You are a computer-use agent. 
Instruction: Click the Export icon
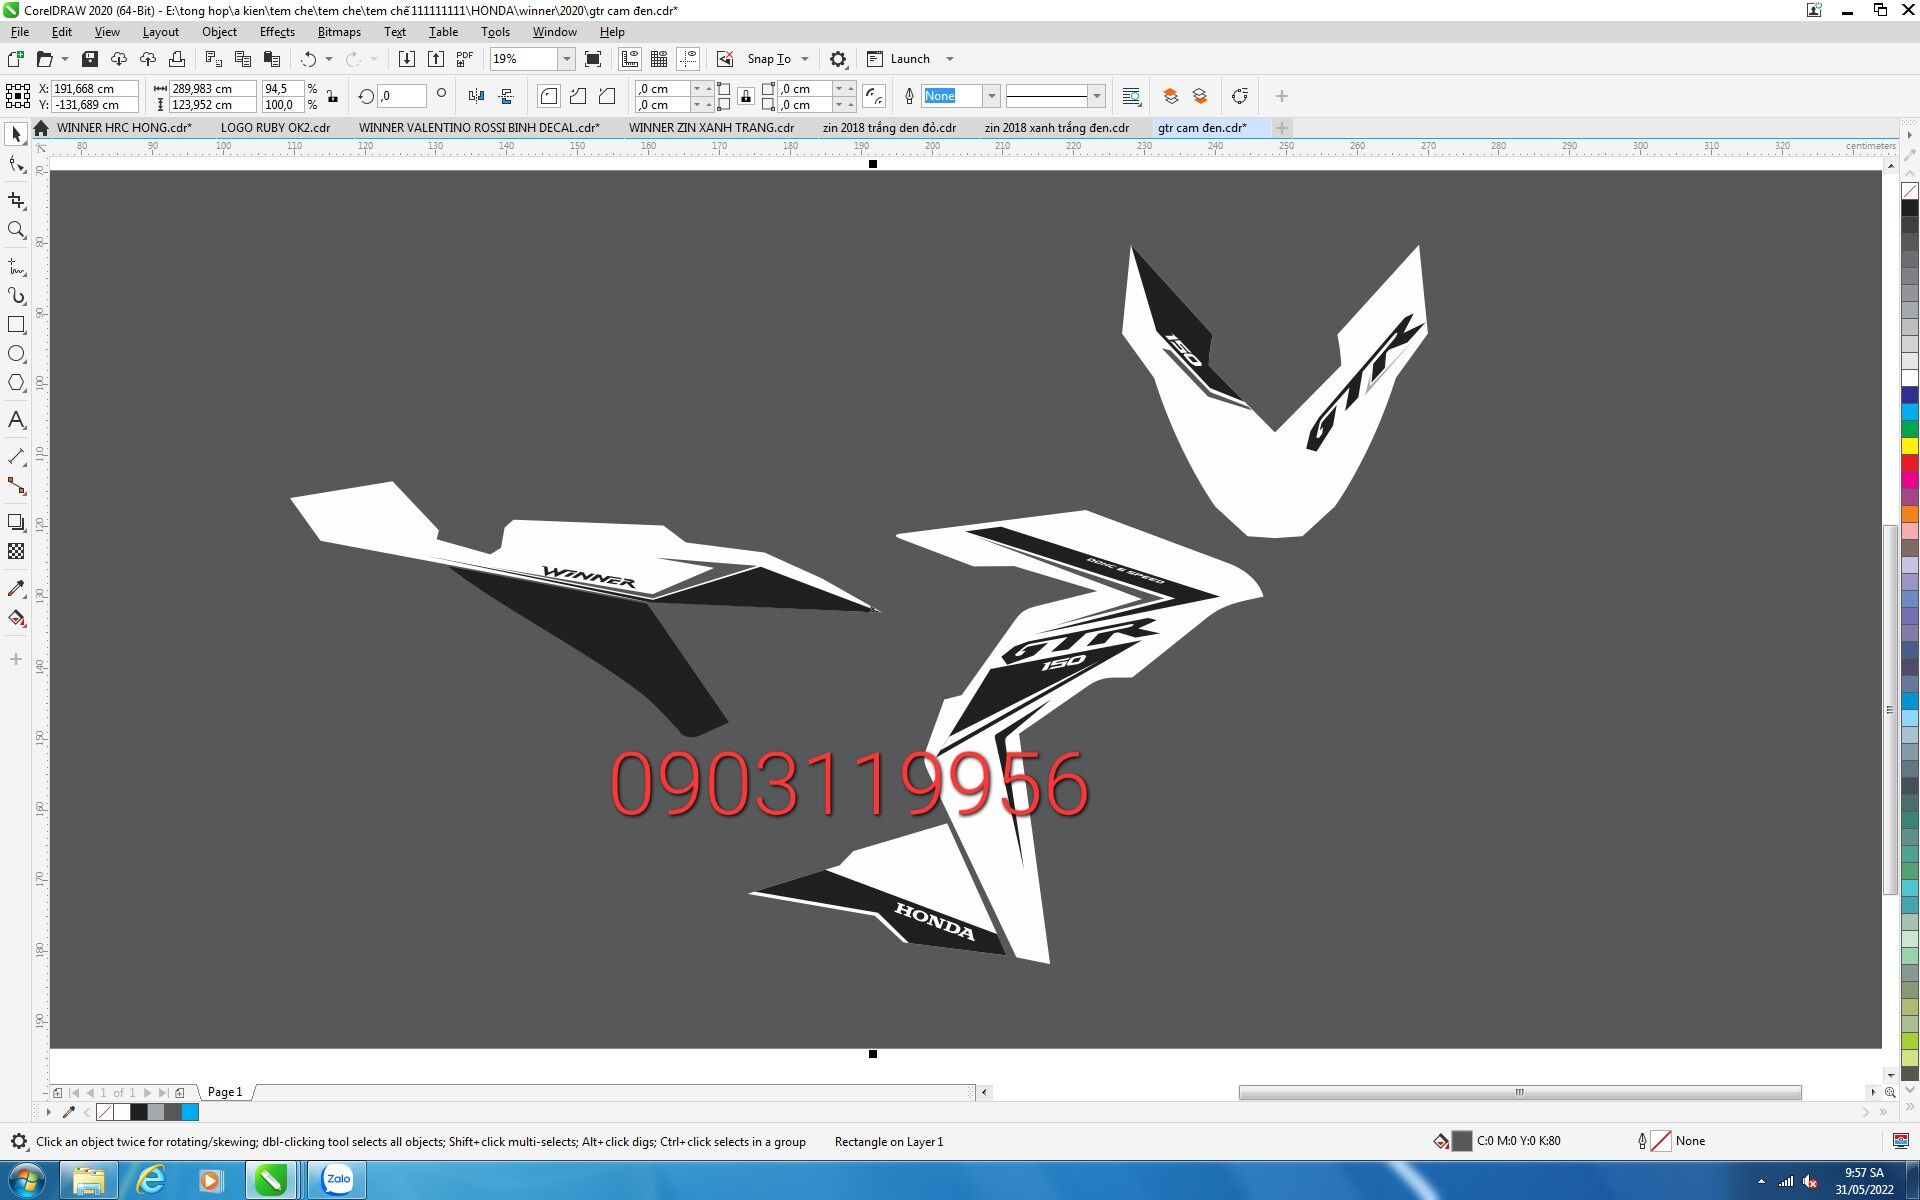point(436,59)
